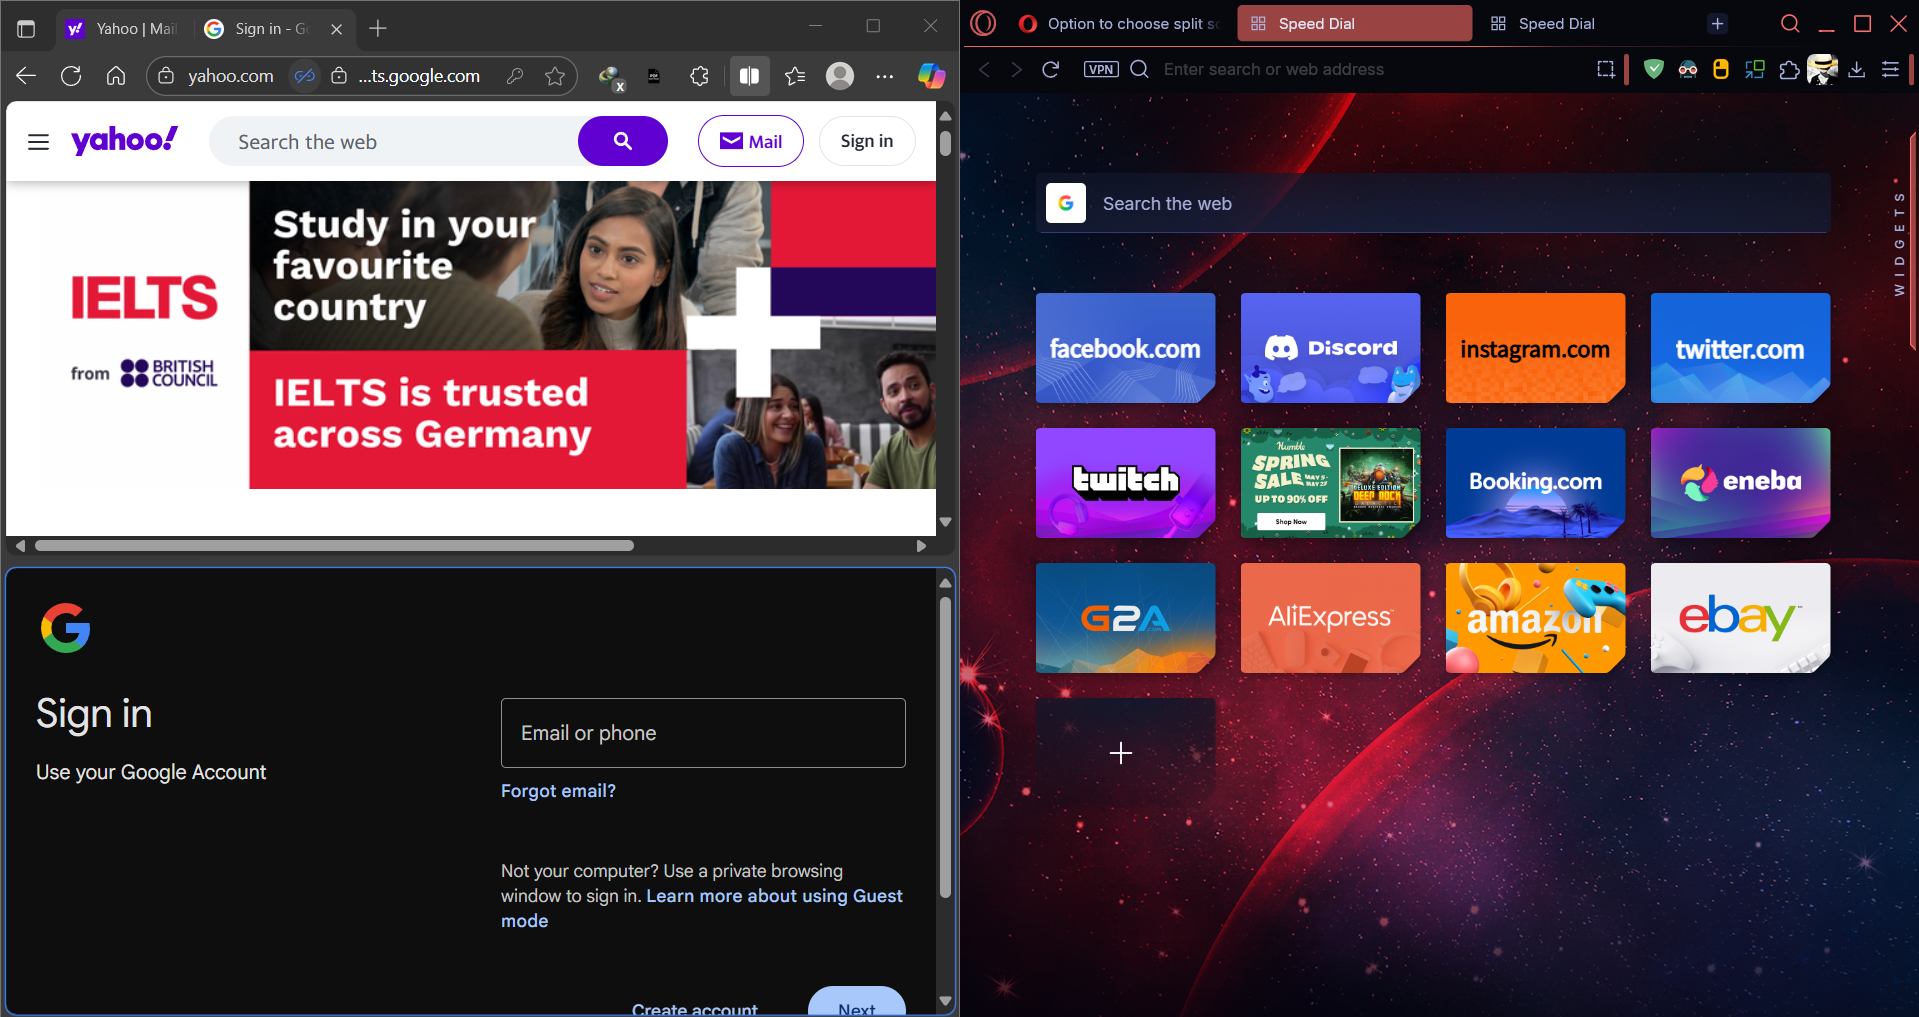
Task: Add a new tab in Opera
Action: coord(1717,24)
